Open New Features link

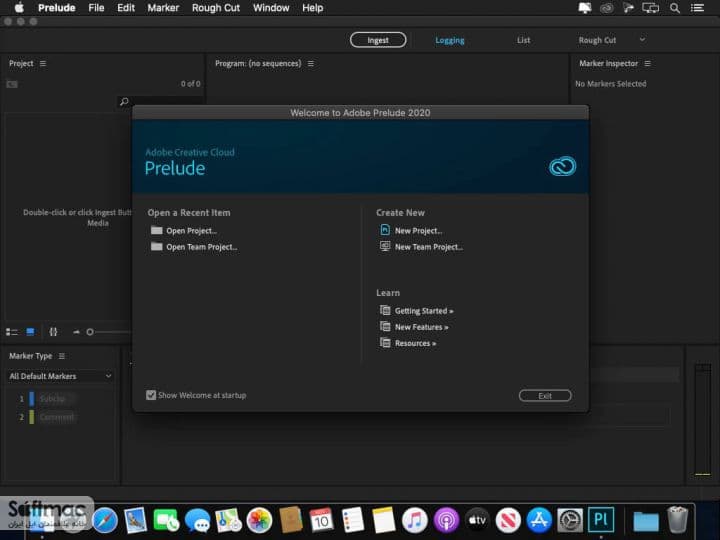422,327
